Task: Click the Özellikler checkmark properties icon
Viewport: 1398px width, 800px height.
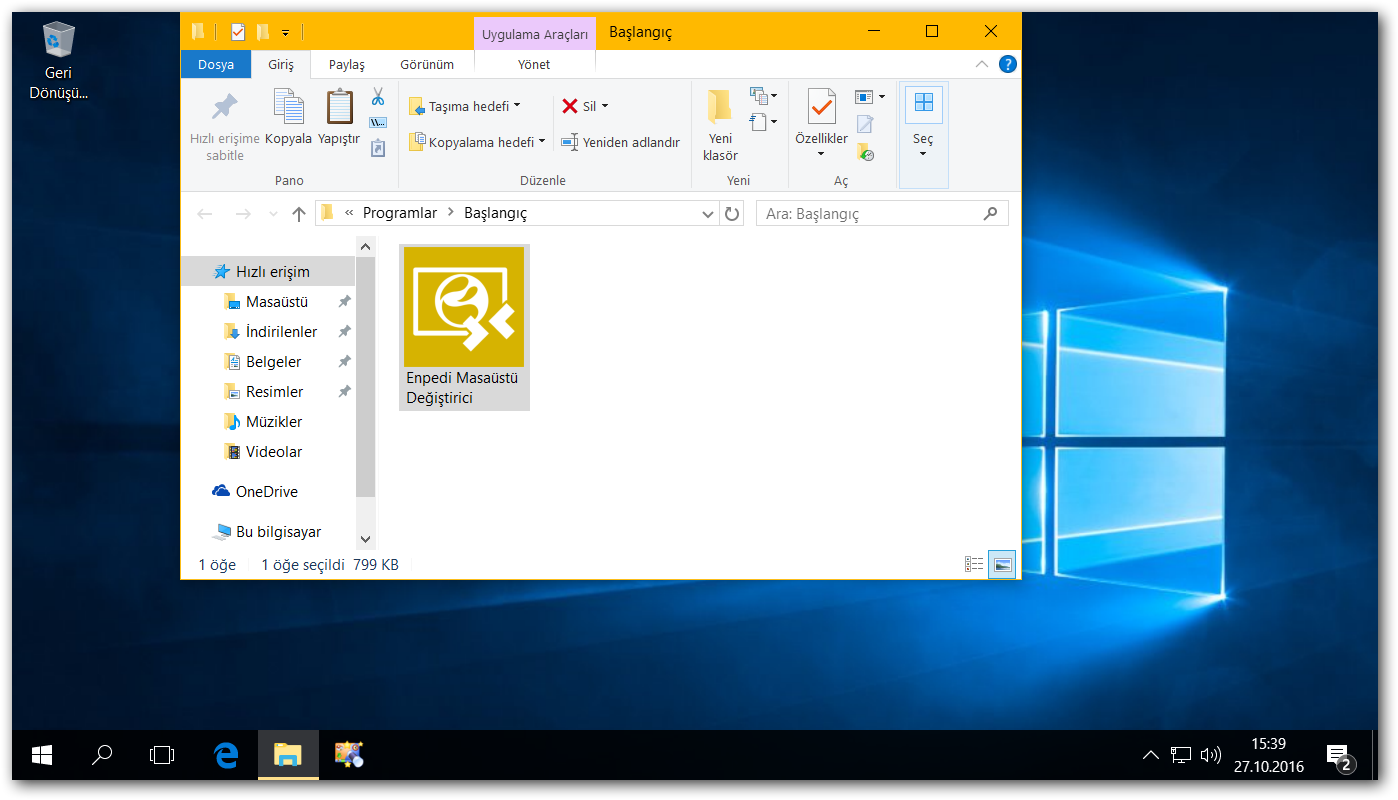Action: (x=821, y=107)
